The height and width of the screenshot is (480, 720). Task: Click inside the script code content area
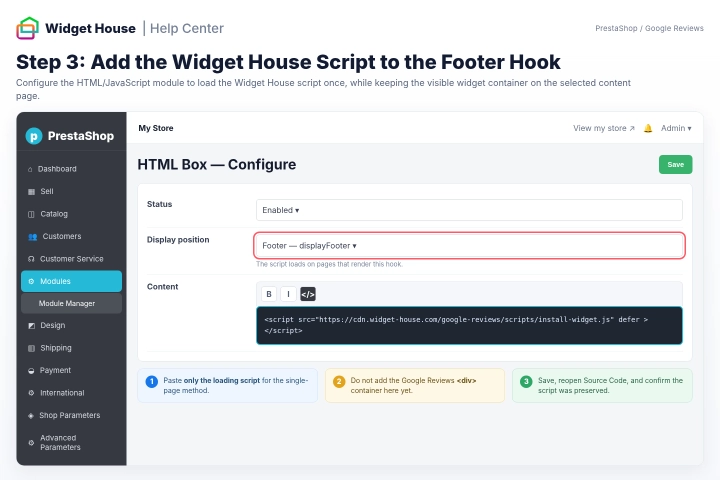(x=469, y=325)
